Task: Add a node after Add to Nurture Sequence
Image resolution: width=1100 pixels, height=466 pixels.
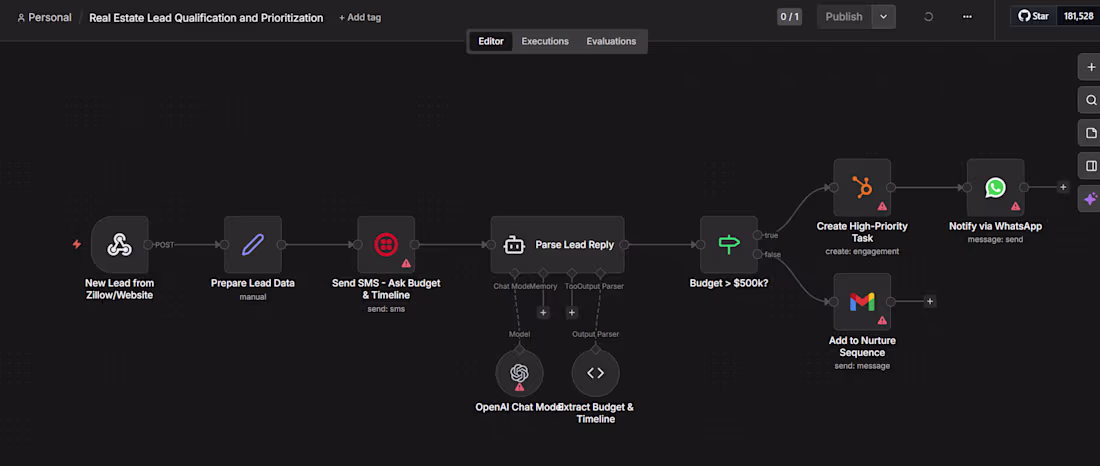Action: (930, 302)
